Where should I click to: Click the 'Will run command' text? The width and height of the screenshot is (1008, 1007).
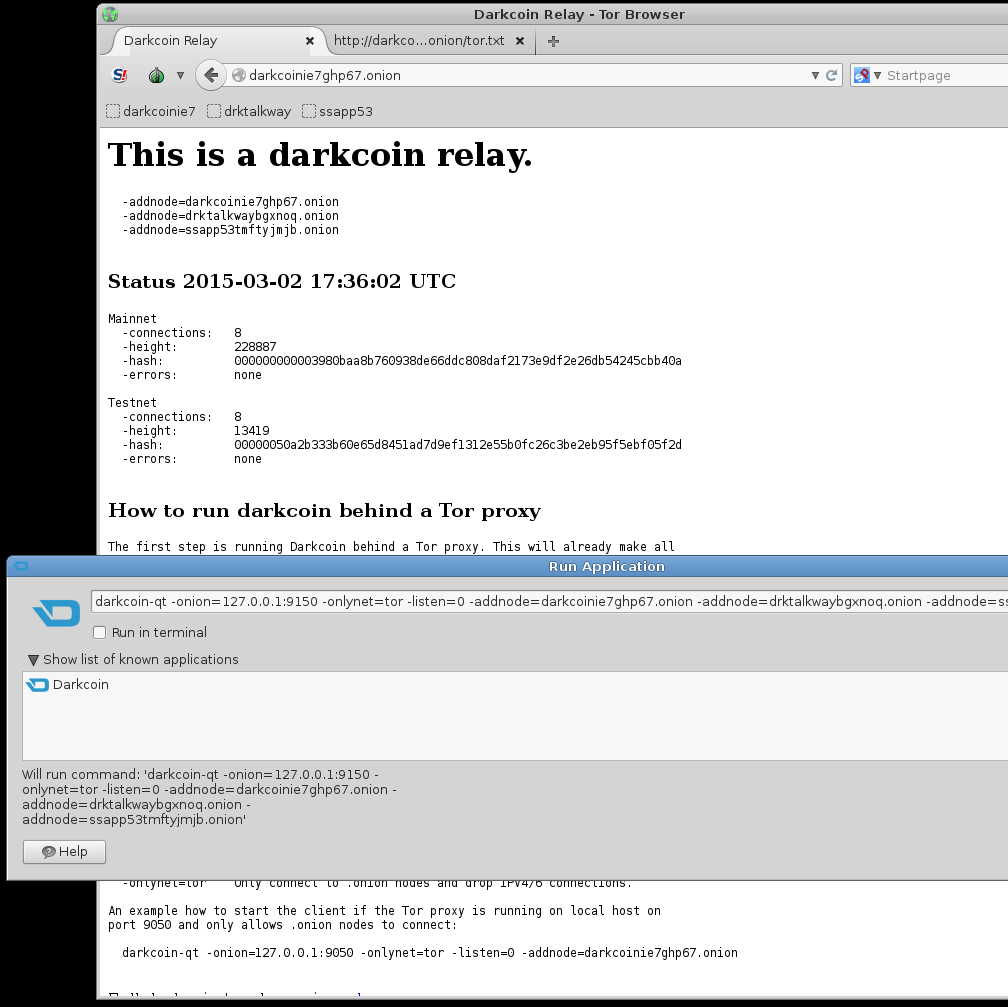[210, 797]
